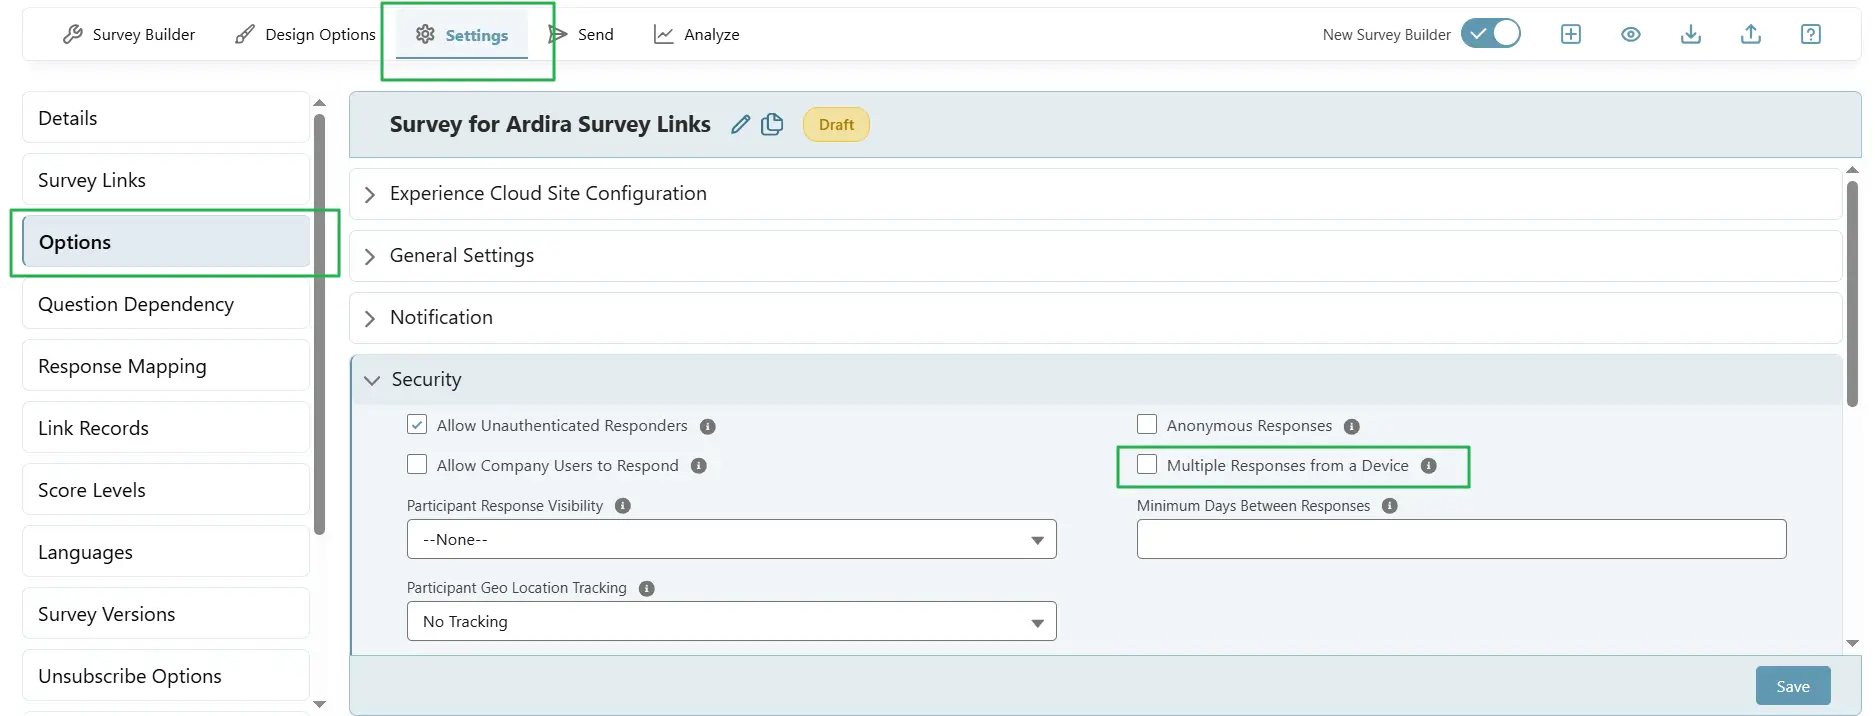Click the pencil edit icon beside survey title
The image size is (1875, 716).
point(740,124)
